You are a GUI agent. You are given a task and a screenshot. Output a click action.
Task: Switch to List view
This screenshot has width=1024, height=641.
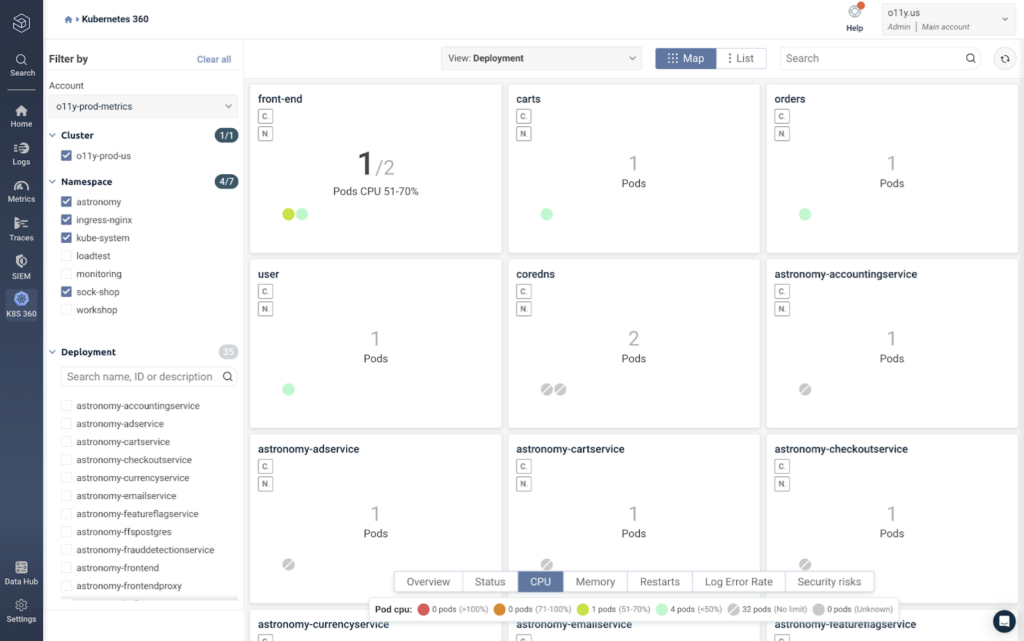pos(741,58)
